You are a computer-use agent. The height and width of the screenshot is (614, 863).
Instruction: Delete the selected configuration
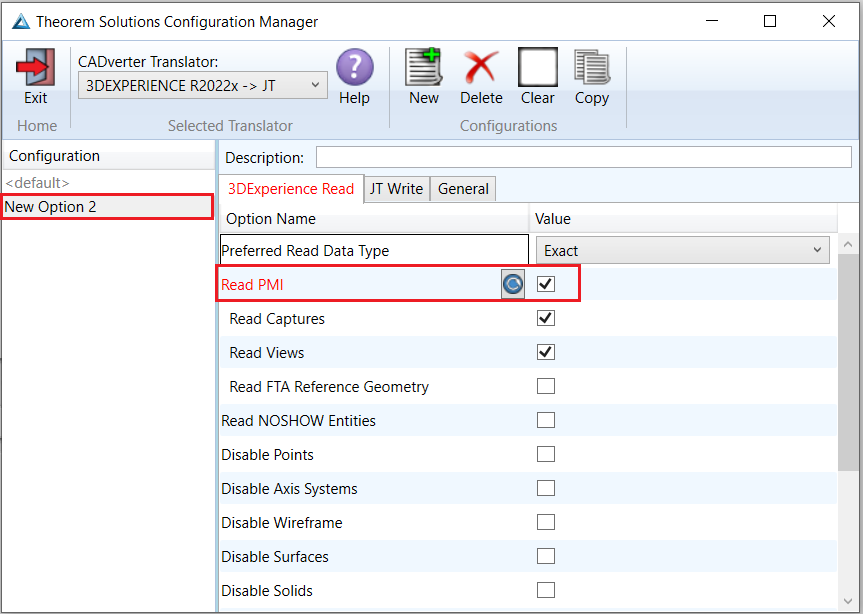click(x=481, y=67)
